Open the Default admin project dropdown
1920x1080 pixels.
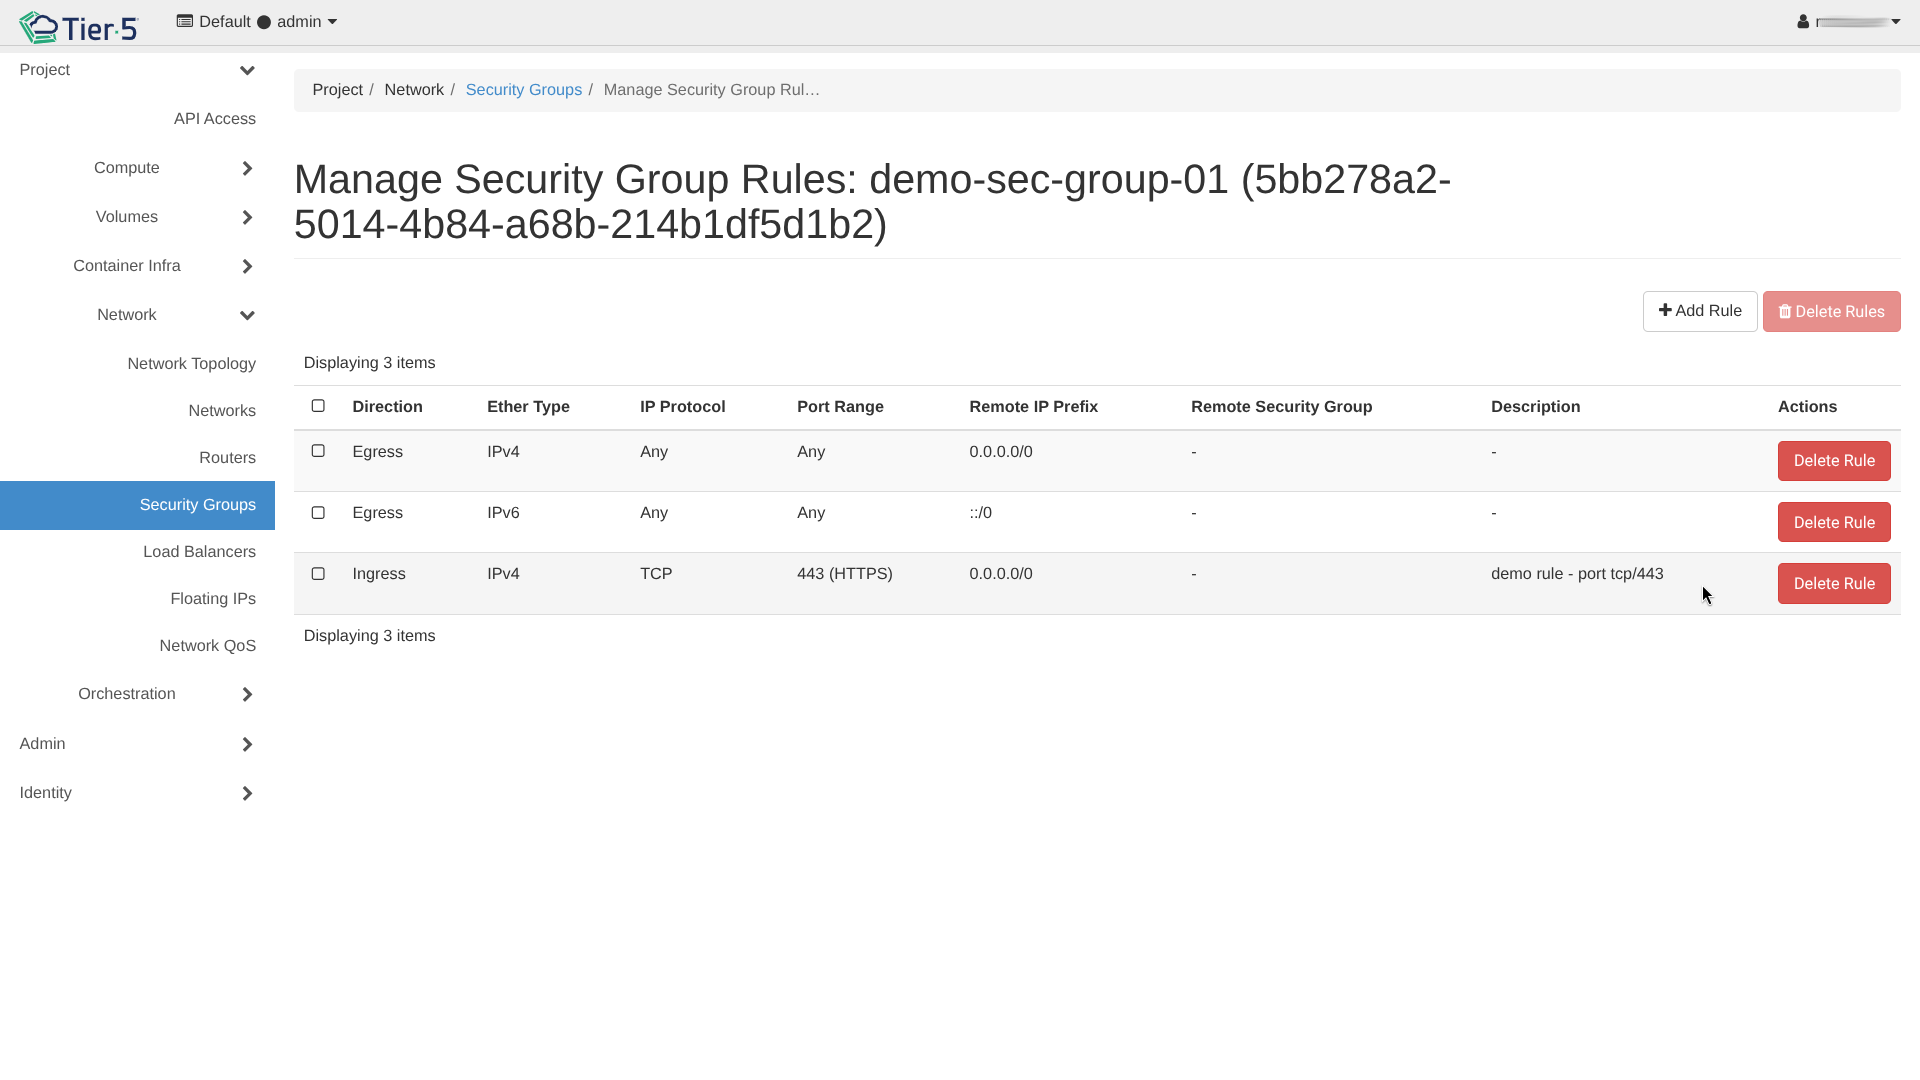(x=257, y=22)
